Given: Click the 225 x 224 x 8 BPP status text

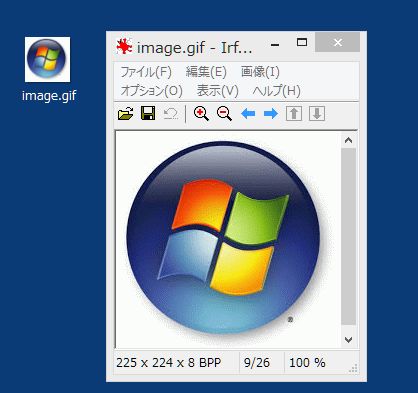Looking at the screenshot, I should click(x=168, y=362).
